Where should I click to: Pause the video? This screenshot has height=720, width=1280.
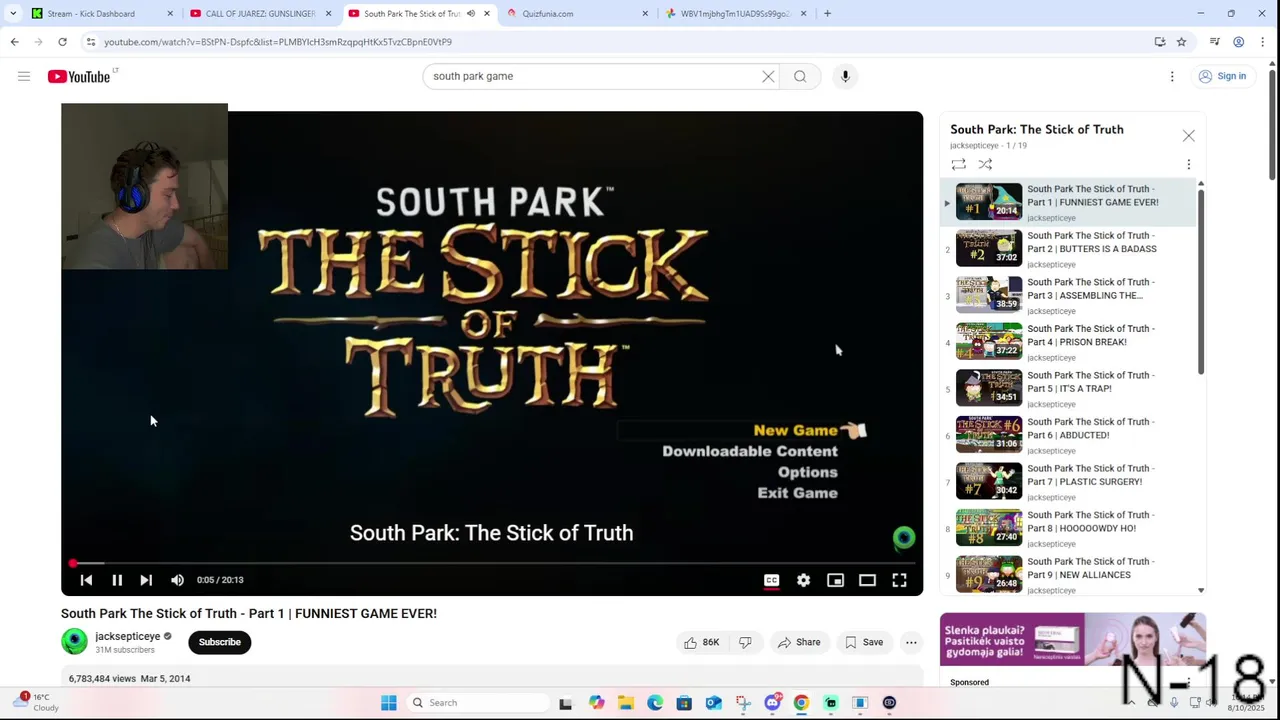[117, 580]
